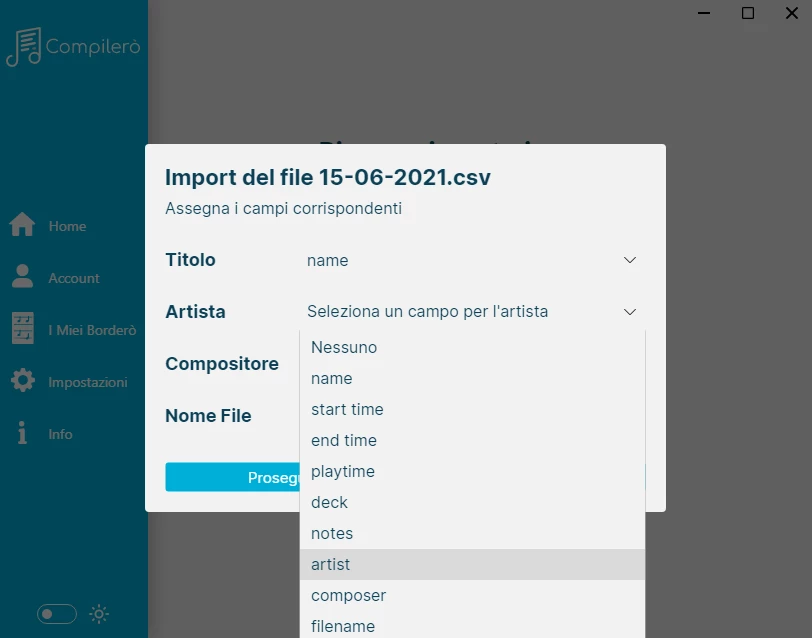This screenshot has height=638, width=812.
Task: Click the Nome File field label
Action: pos(208,416)
